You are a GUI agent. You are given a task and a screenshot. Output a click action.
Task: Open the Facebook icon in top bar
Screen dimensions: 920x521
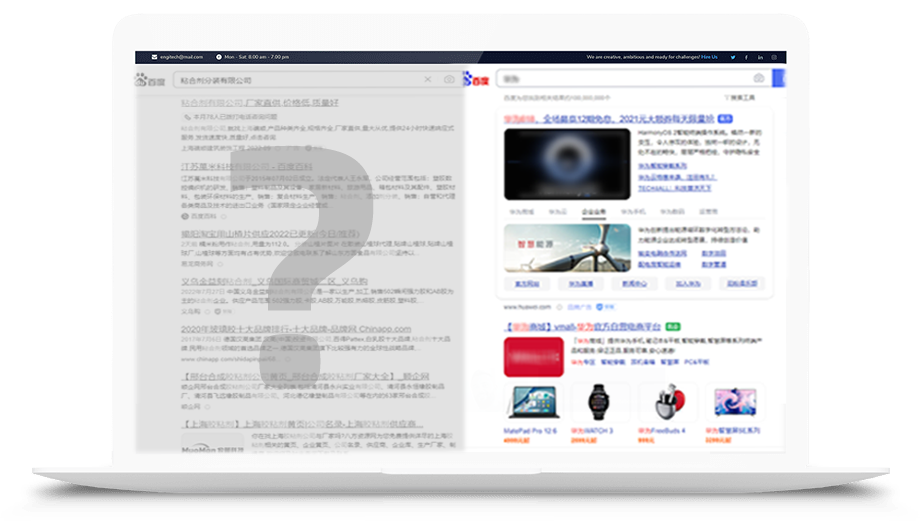tap(746, 57)
